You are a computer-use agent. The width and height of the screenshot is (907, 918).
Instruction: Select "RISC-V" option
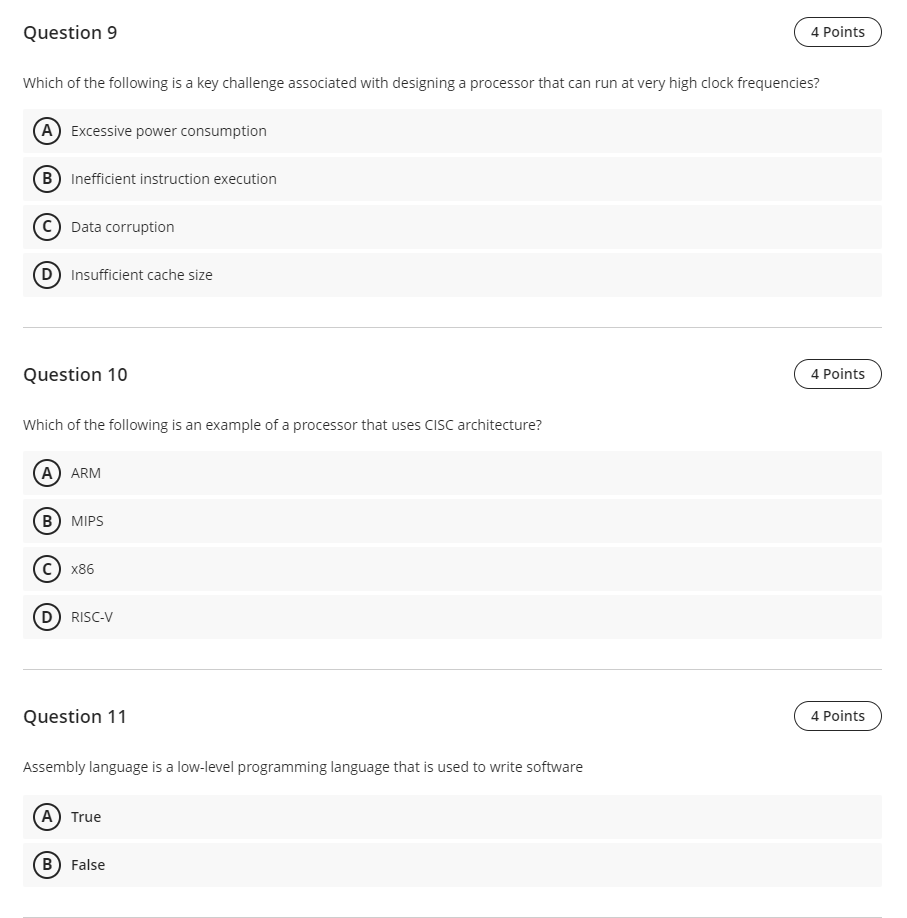click(x=47, y=617)
